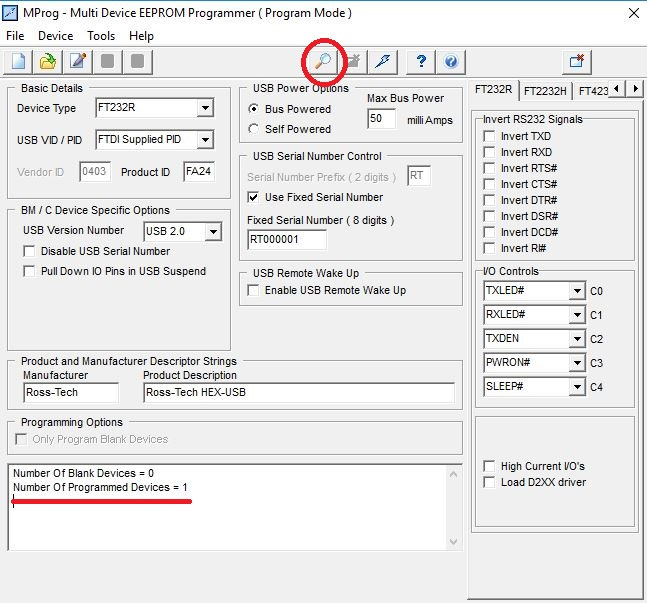This screenshot has width=647, height=603.
Task: Click the Manufacturer field Ross-Tech
Action: pyautogui.click(x=71, y=393)
